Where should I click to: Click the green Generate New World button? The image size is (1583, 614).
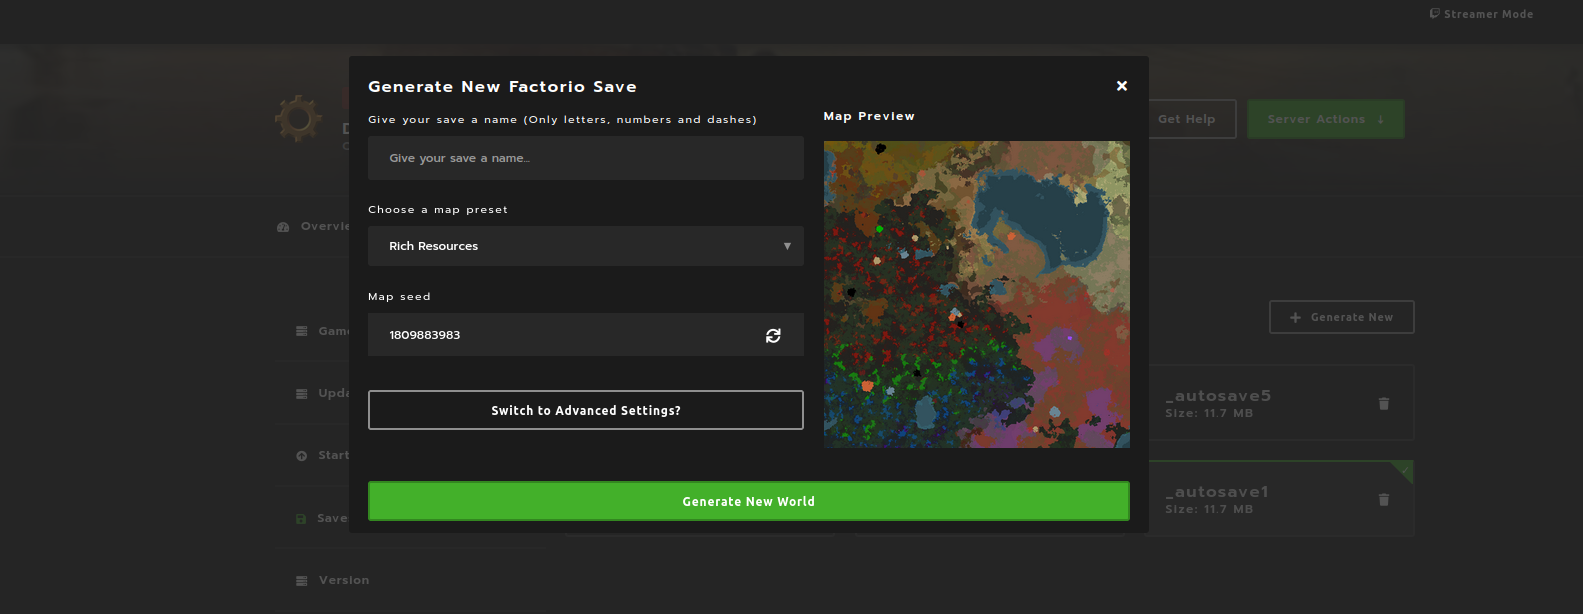(749, 501)
